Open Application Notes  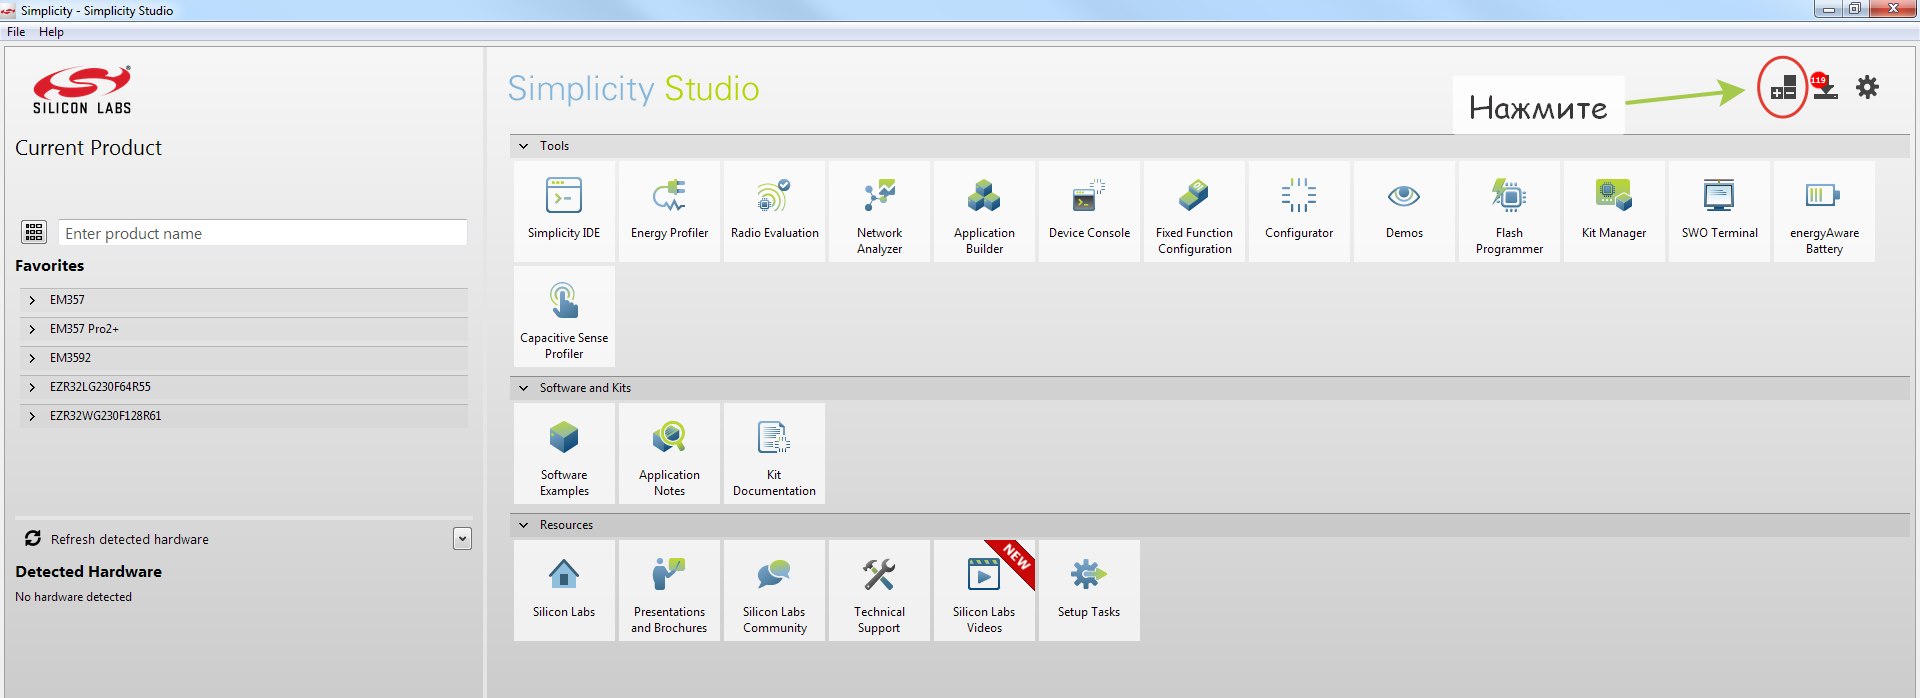pyautogui.click(x=669, y=453)
